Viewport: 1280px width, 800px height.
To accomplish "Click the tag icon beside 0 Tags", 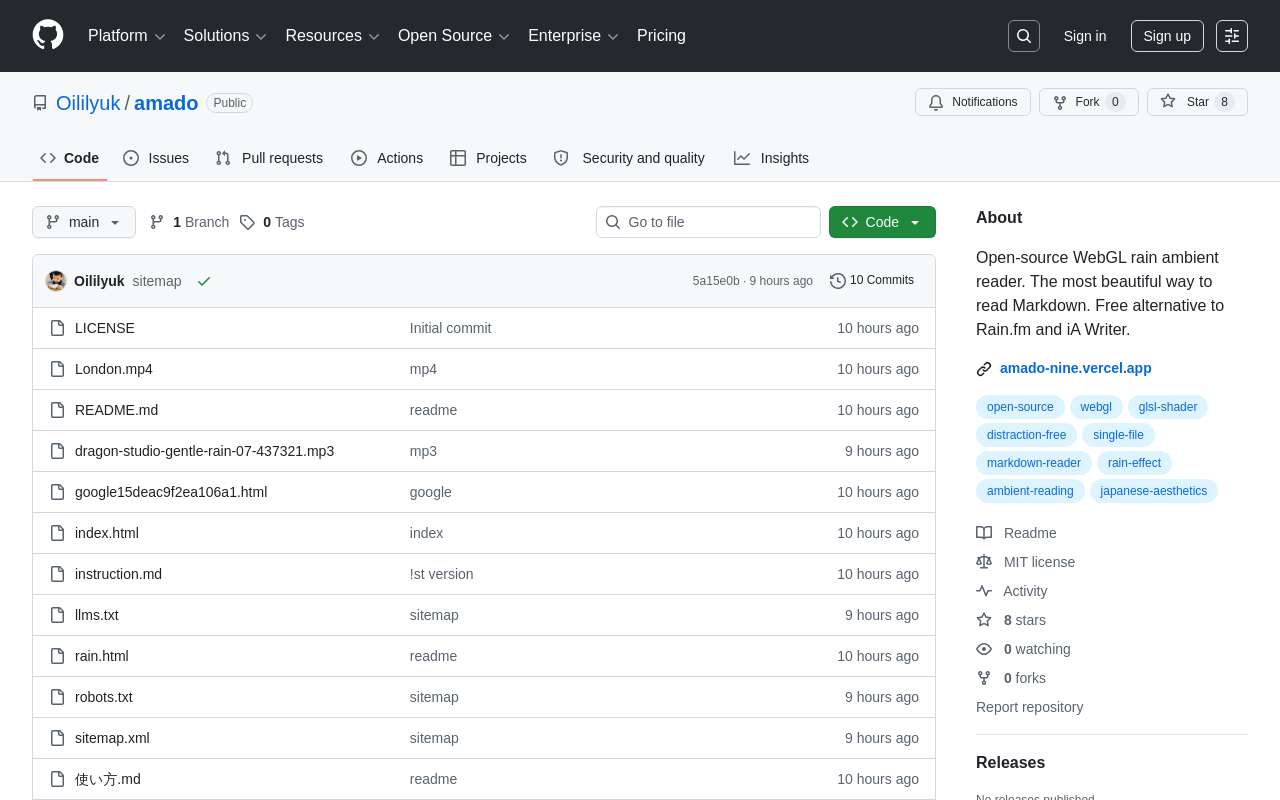I will (247, 222).
